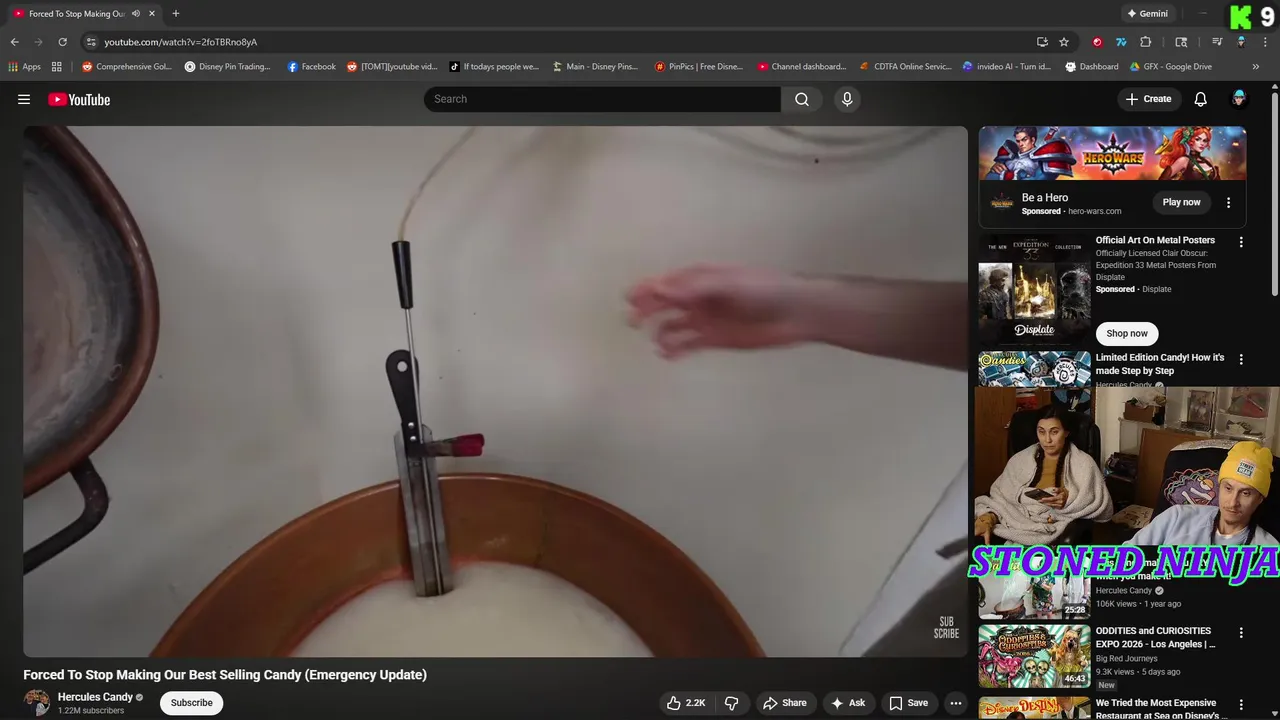The height and width of the screenshot is (720, 1280).
Task: Dislike the video with thumbs down
Action: 732,703
